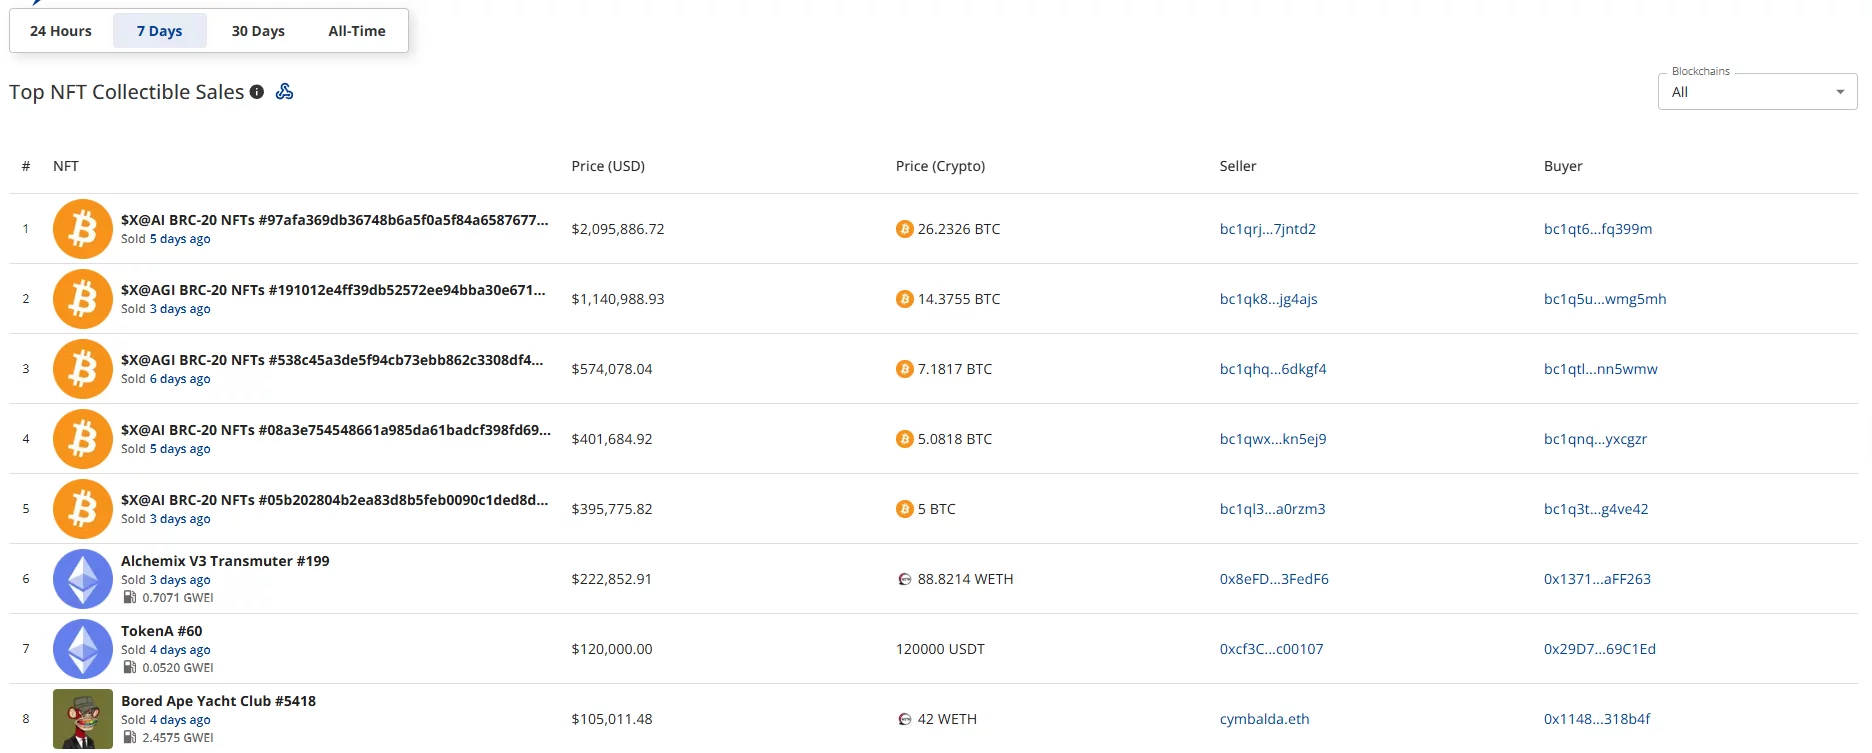
Task: Click the WETH icon beside 42 WETH
Action: click(905, 719)
